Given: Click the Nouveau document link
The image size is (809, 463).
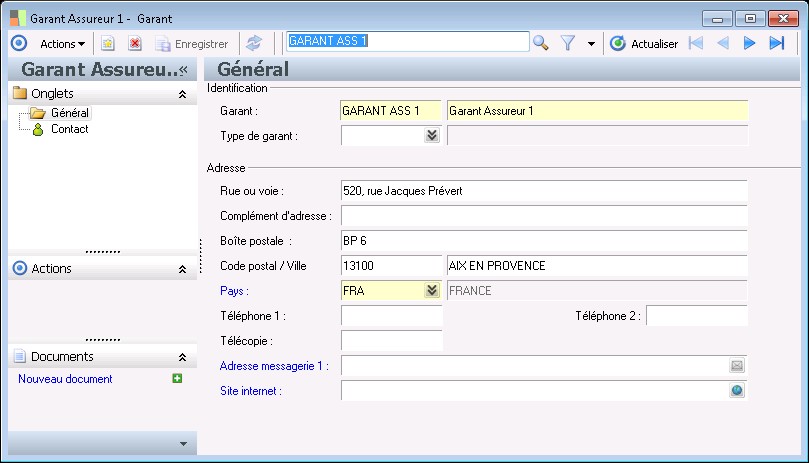Looking at the screenshot, I should tap(65, 379).
